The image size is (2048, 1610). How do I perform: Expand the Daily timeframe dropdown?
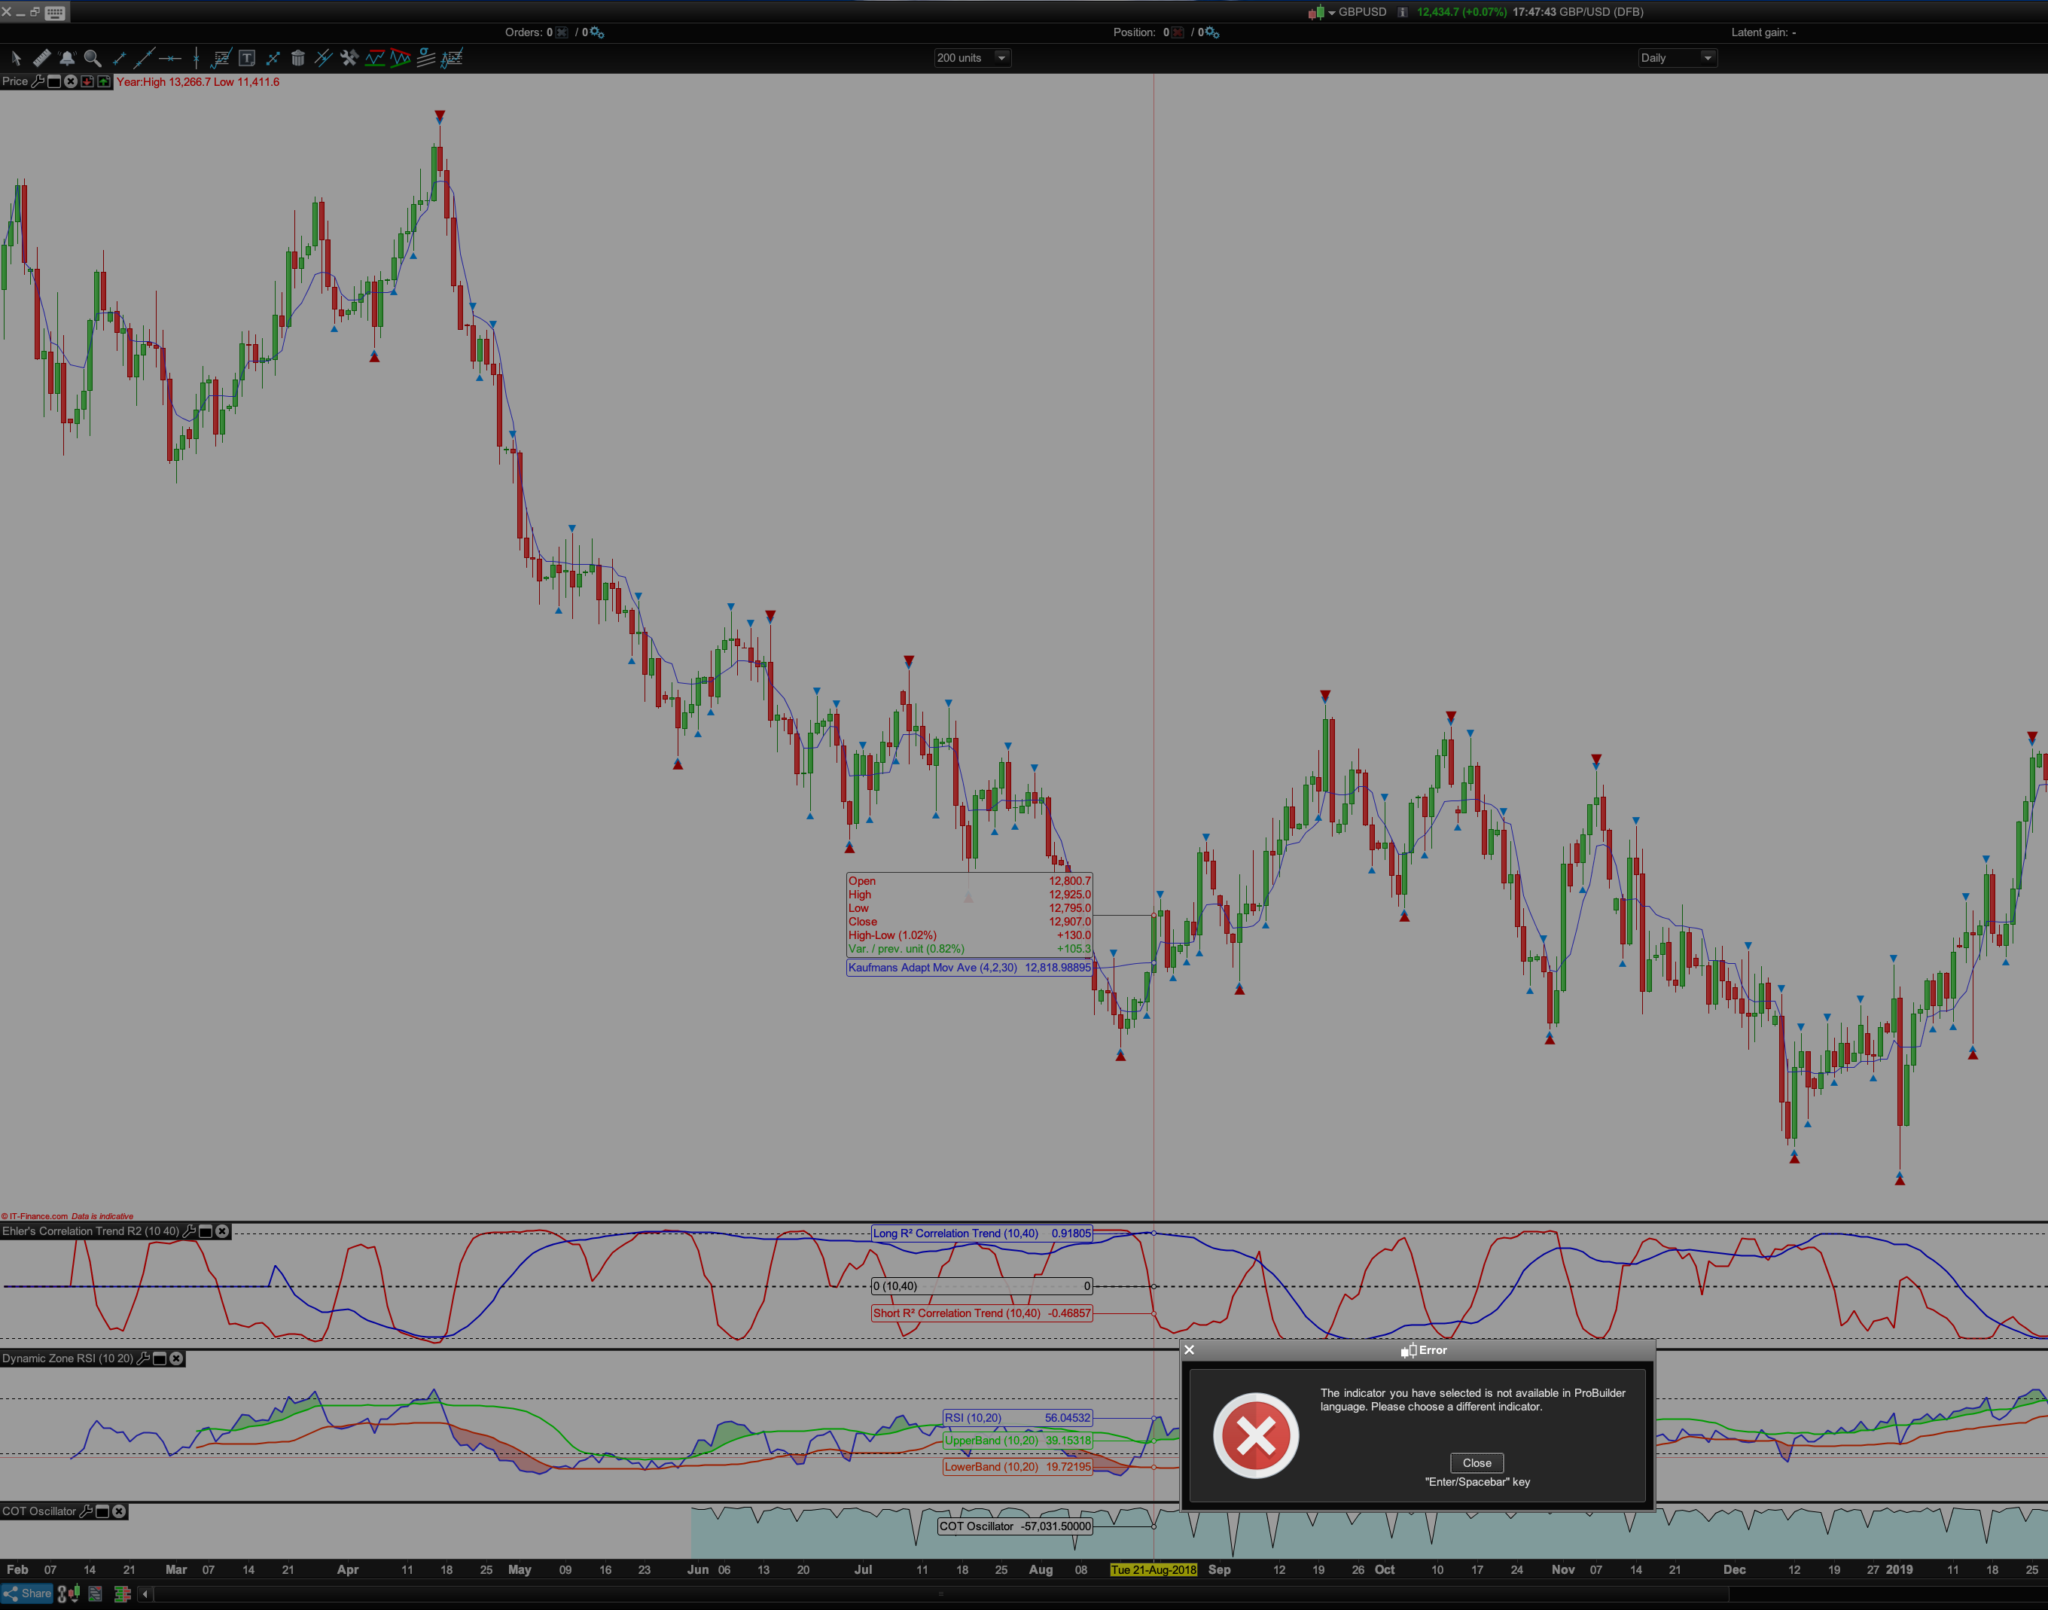click(x=1707, y=58)
